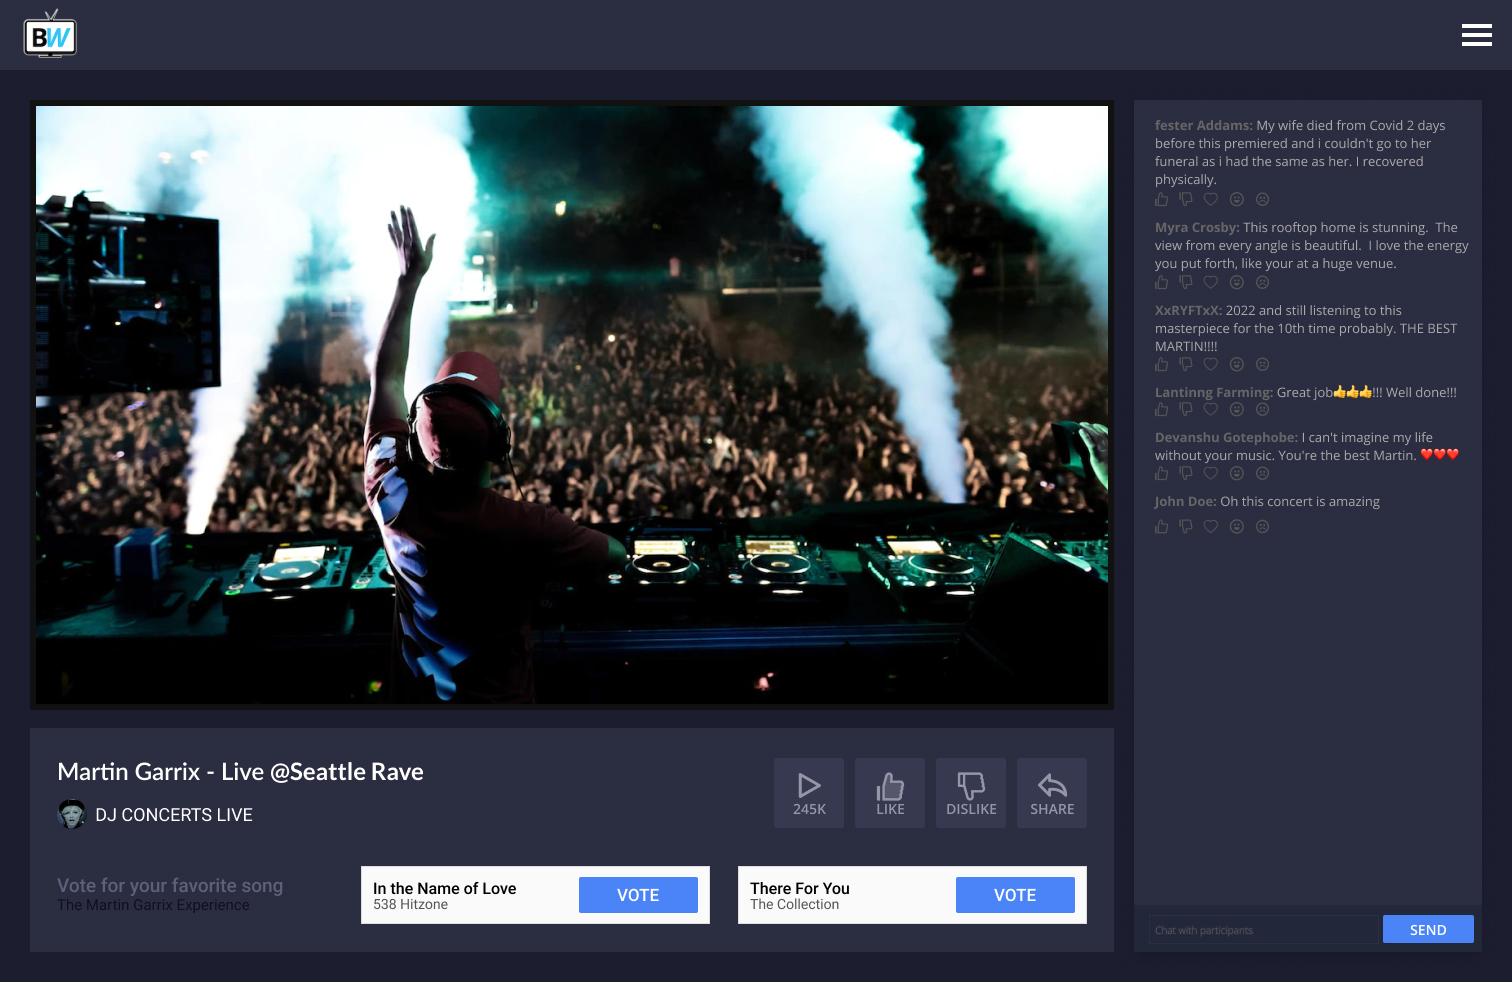Open DJ CONCERTS LIVE channel name

(x=174, y=815)
